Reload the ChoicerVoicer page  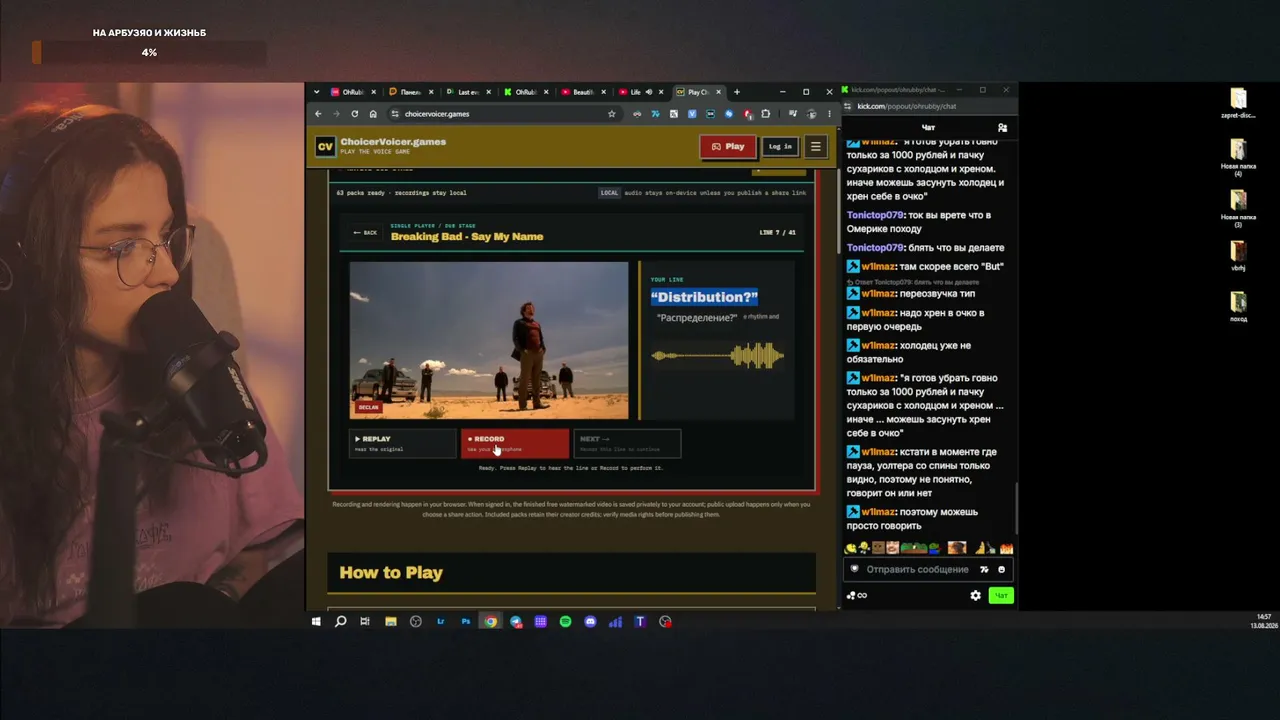[354, 114]
